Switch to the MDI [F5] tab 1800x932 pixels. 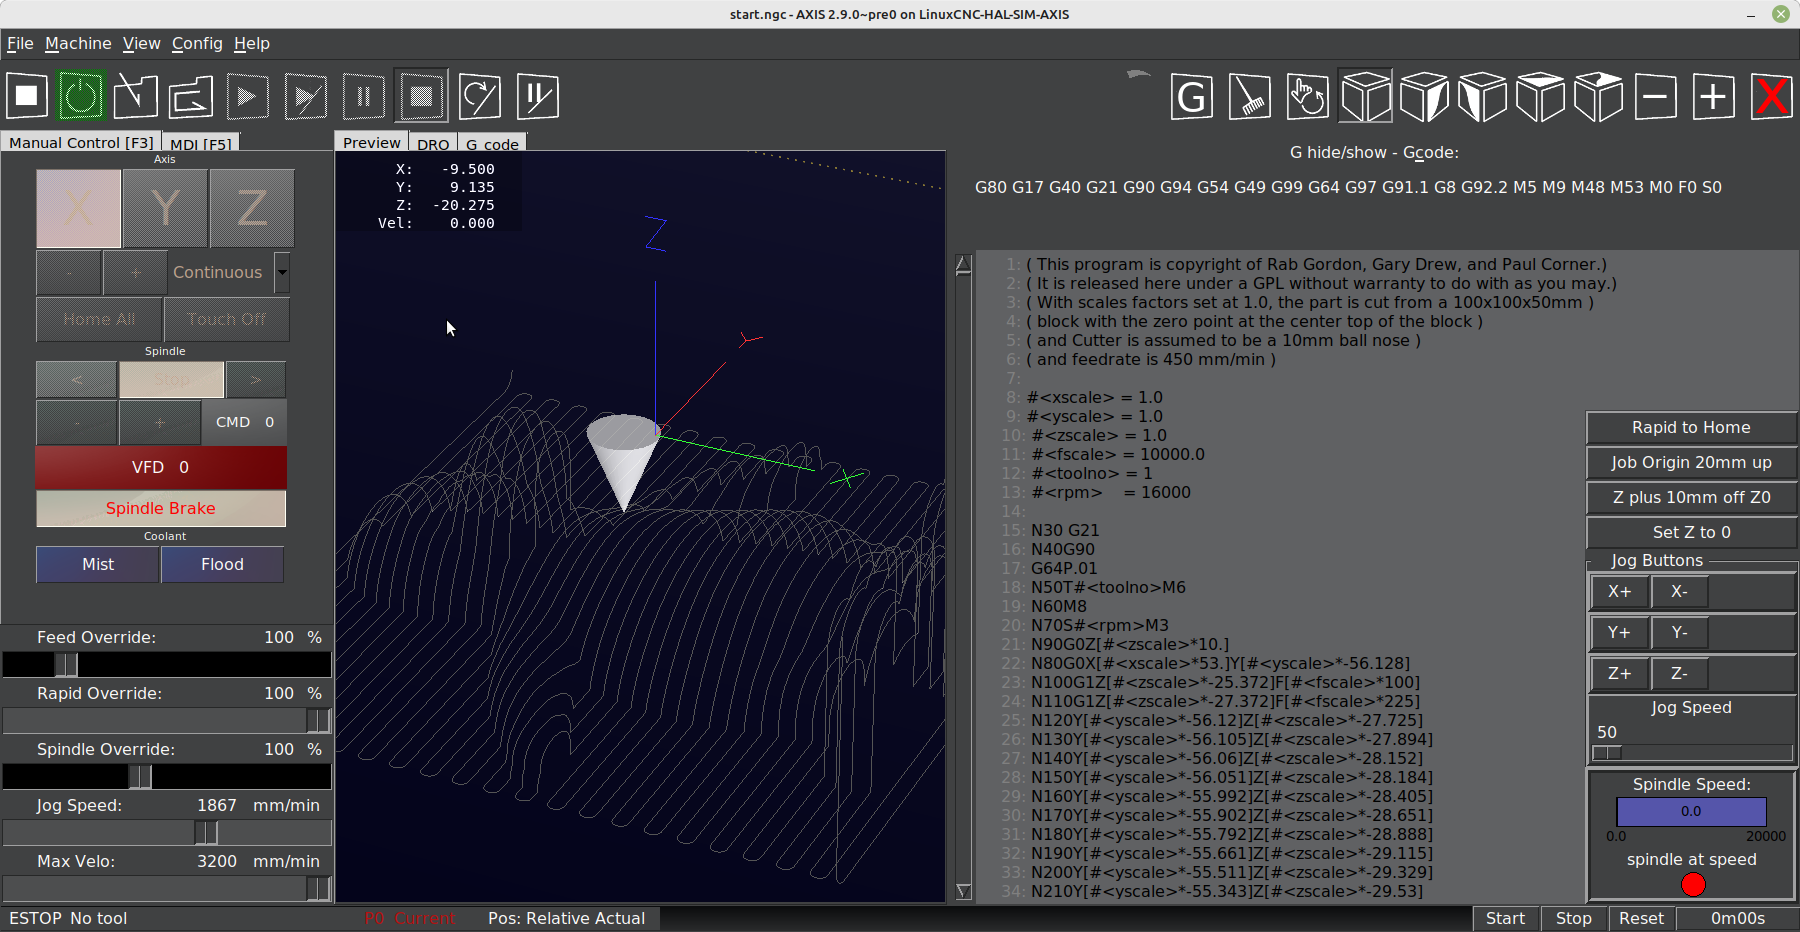(x=200, y=143)
